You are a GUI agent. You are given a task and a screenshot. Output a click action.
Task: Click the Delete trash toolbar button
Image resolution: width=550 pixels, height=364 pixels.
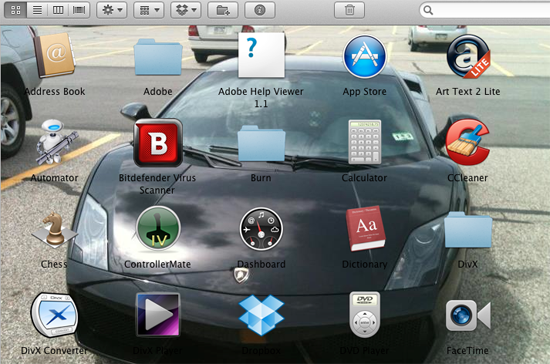coord(349,10)
